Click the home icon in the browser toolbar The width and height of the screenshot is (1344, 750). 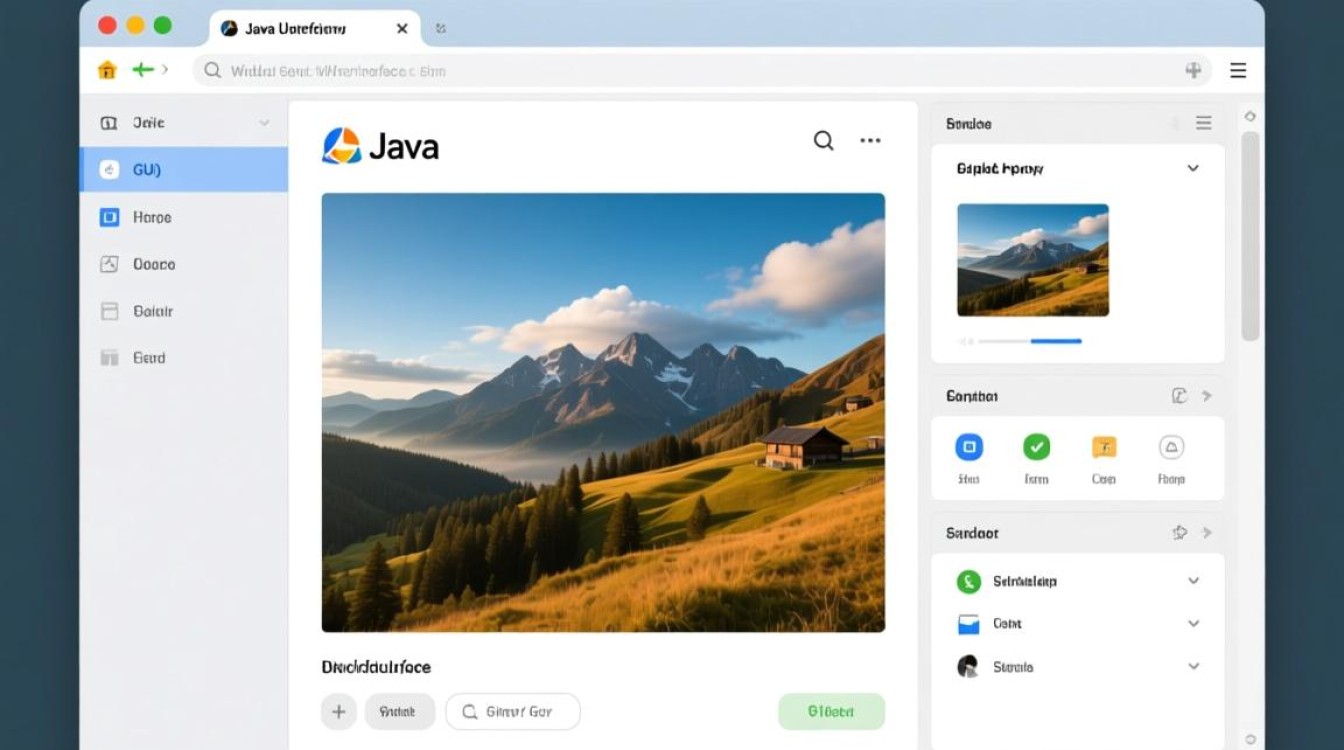click(x=107, y=70)
